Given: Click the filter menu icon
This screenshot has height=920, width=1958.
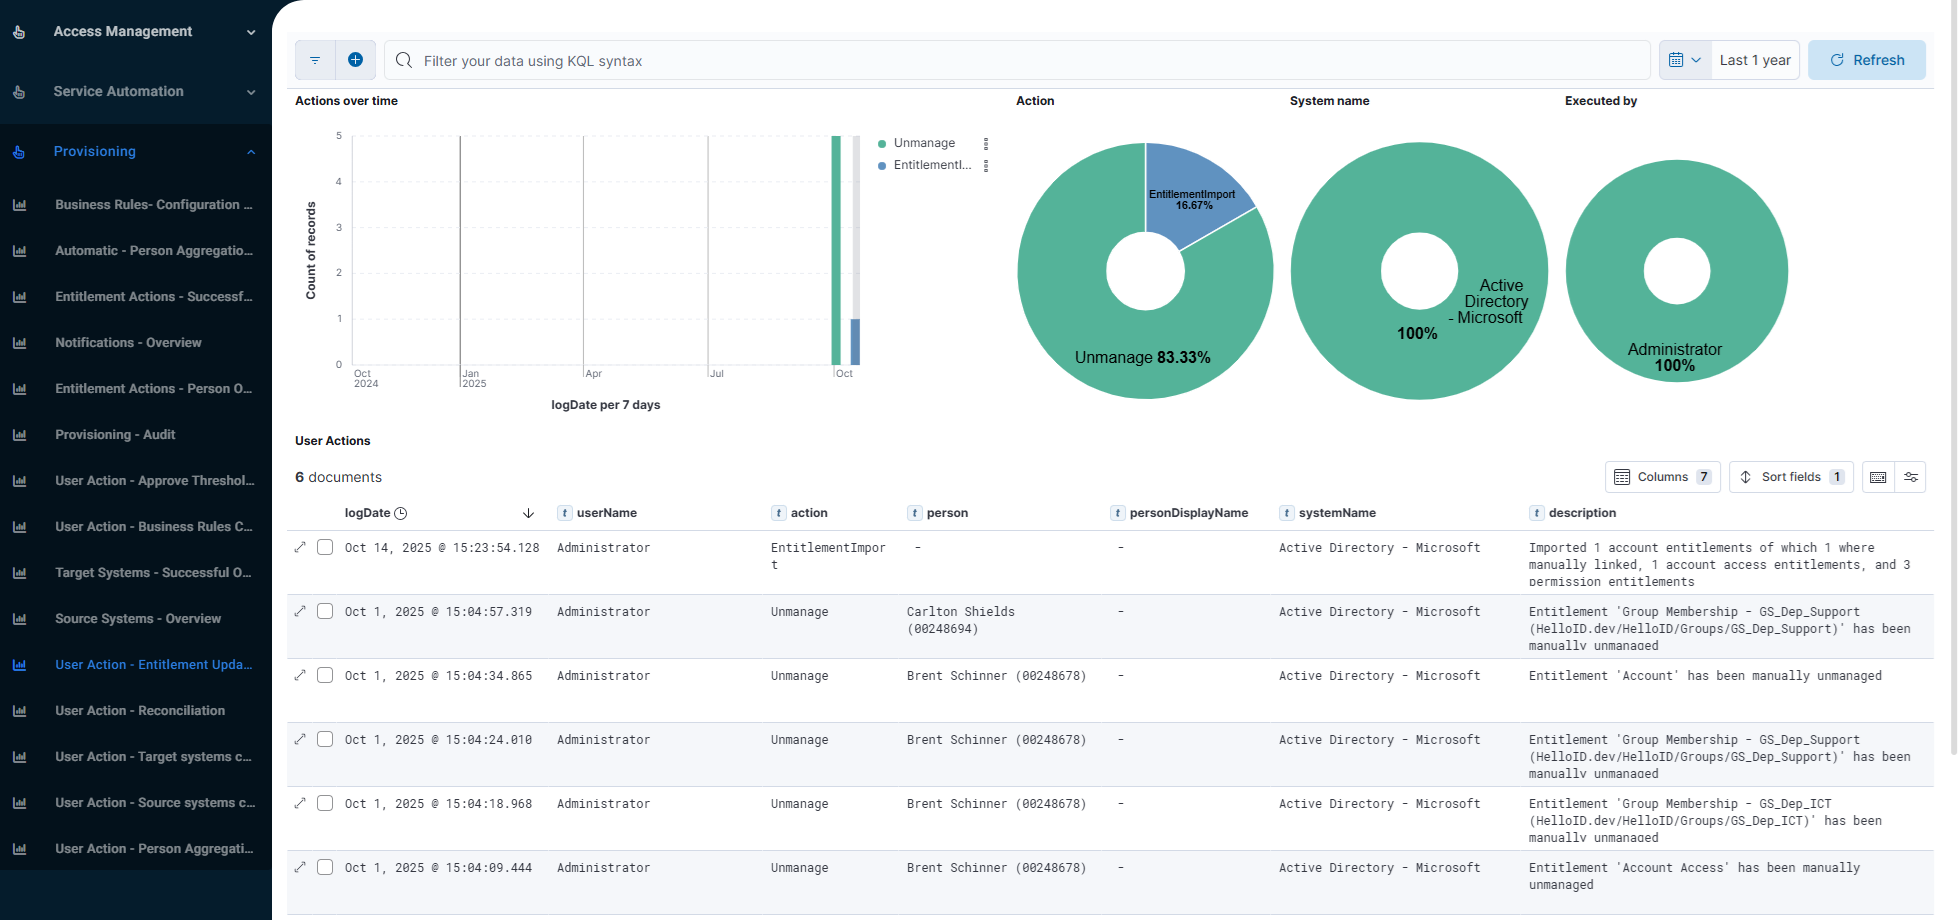Looking at the screenshot, I should tap(315, 60).
